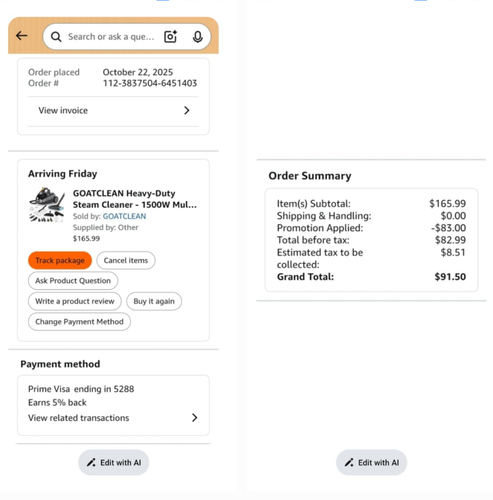
Task: Select Change Payment Method button
Action: coord(79,322)
